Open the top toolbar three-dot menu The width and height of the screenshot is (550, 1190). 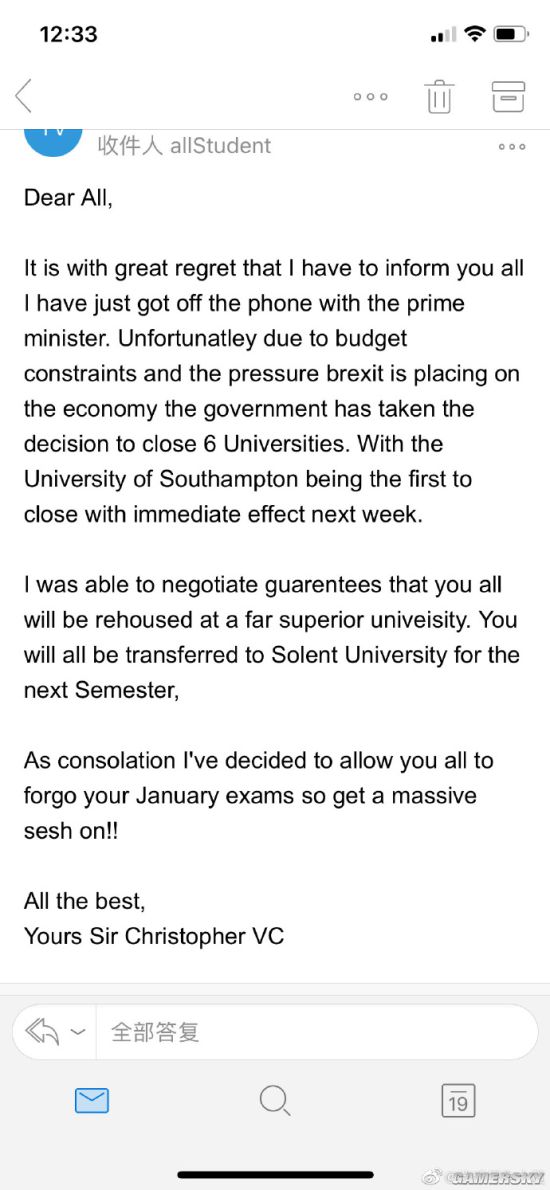pos(371,97)
